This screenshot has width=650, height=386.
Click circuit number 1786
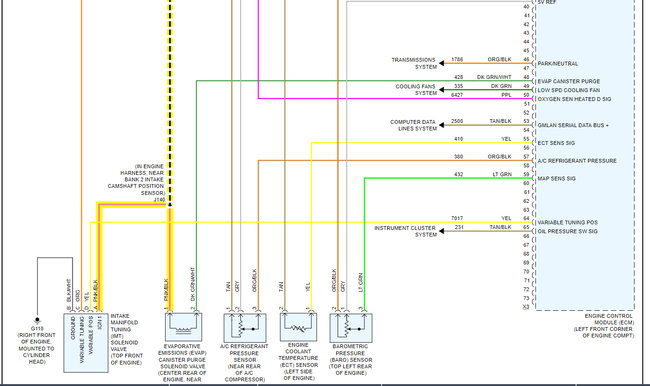tap(457, 60)
